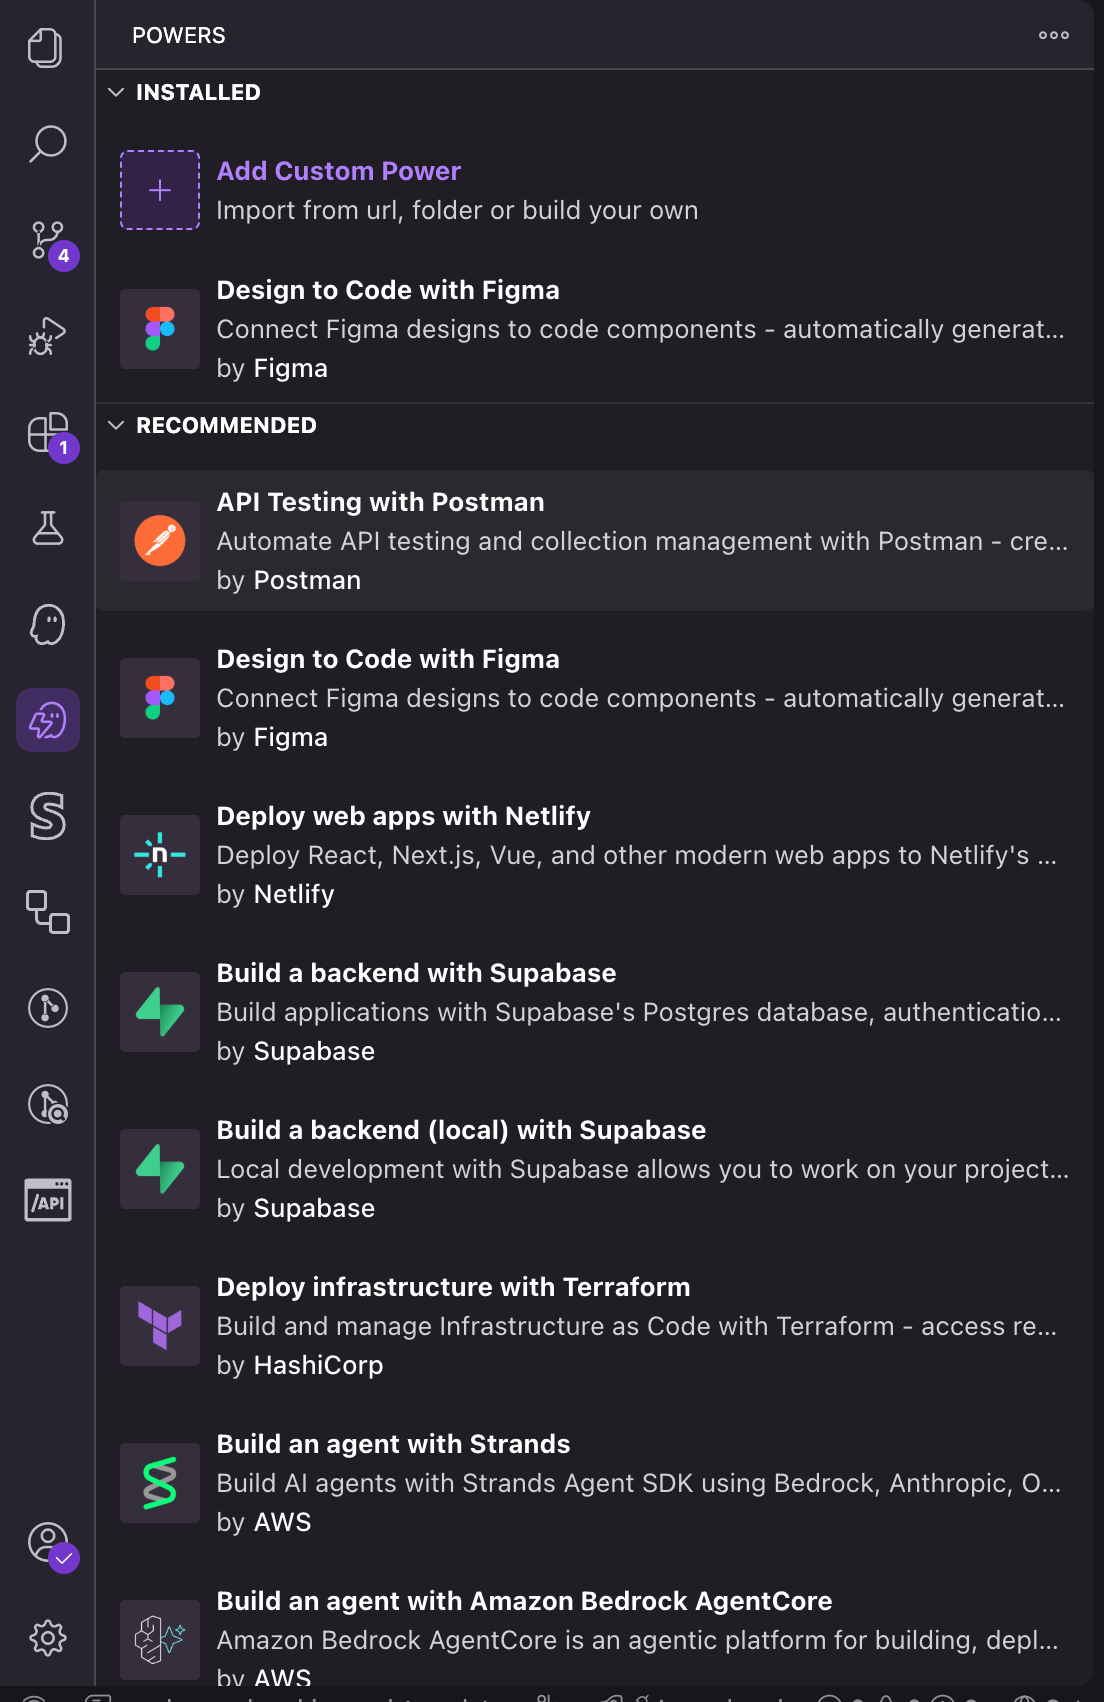Select the Powers lightning ghost icon
The height and width of the screenshot is (1702, 1104).
pos(47,720)
